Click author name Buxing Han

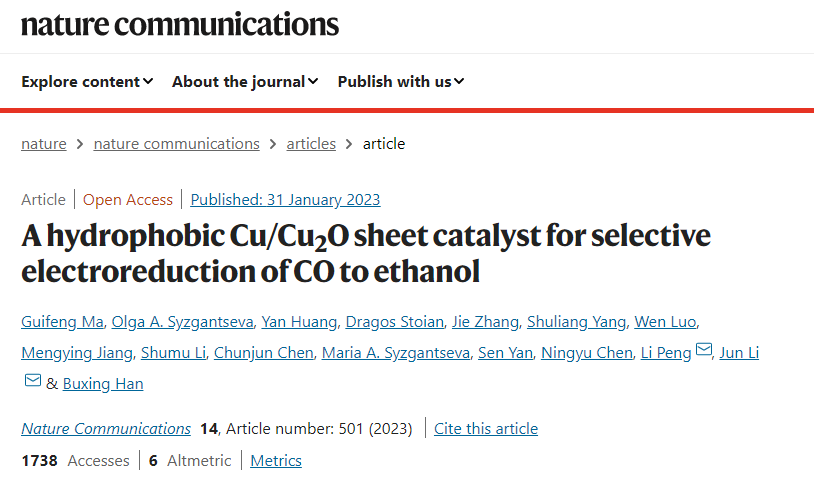103,384
